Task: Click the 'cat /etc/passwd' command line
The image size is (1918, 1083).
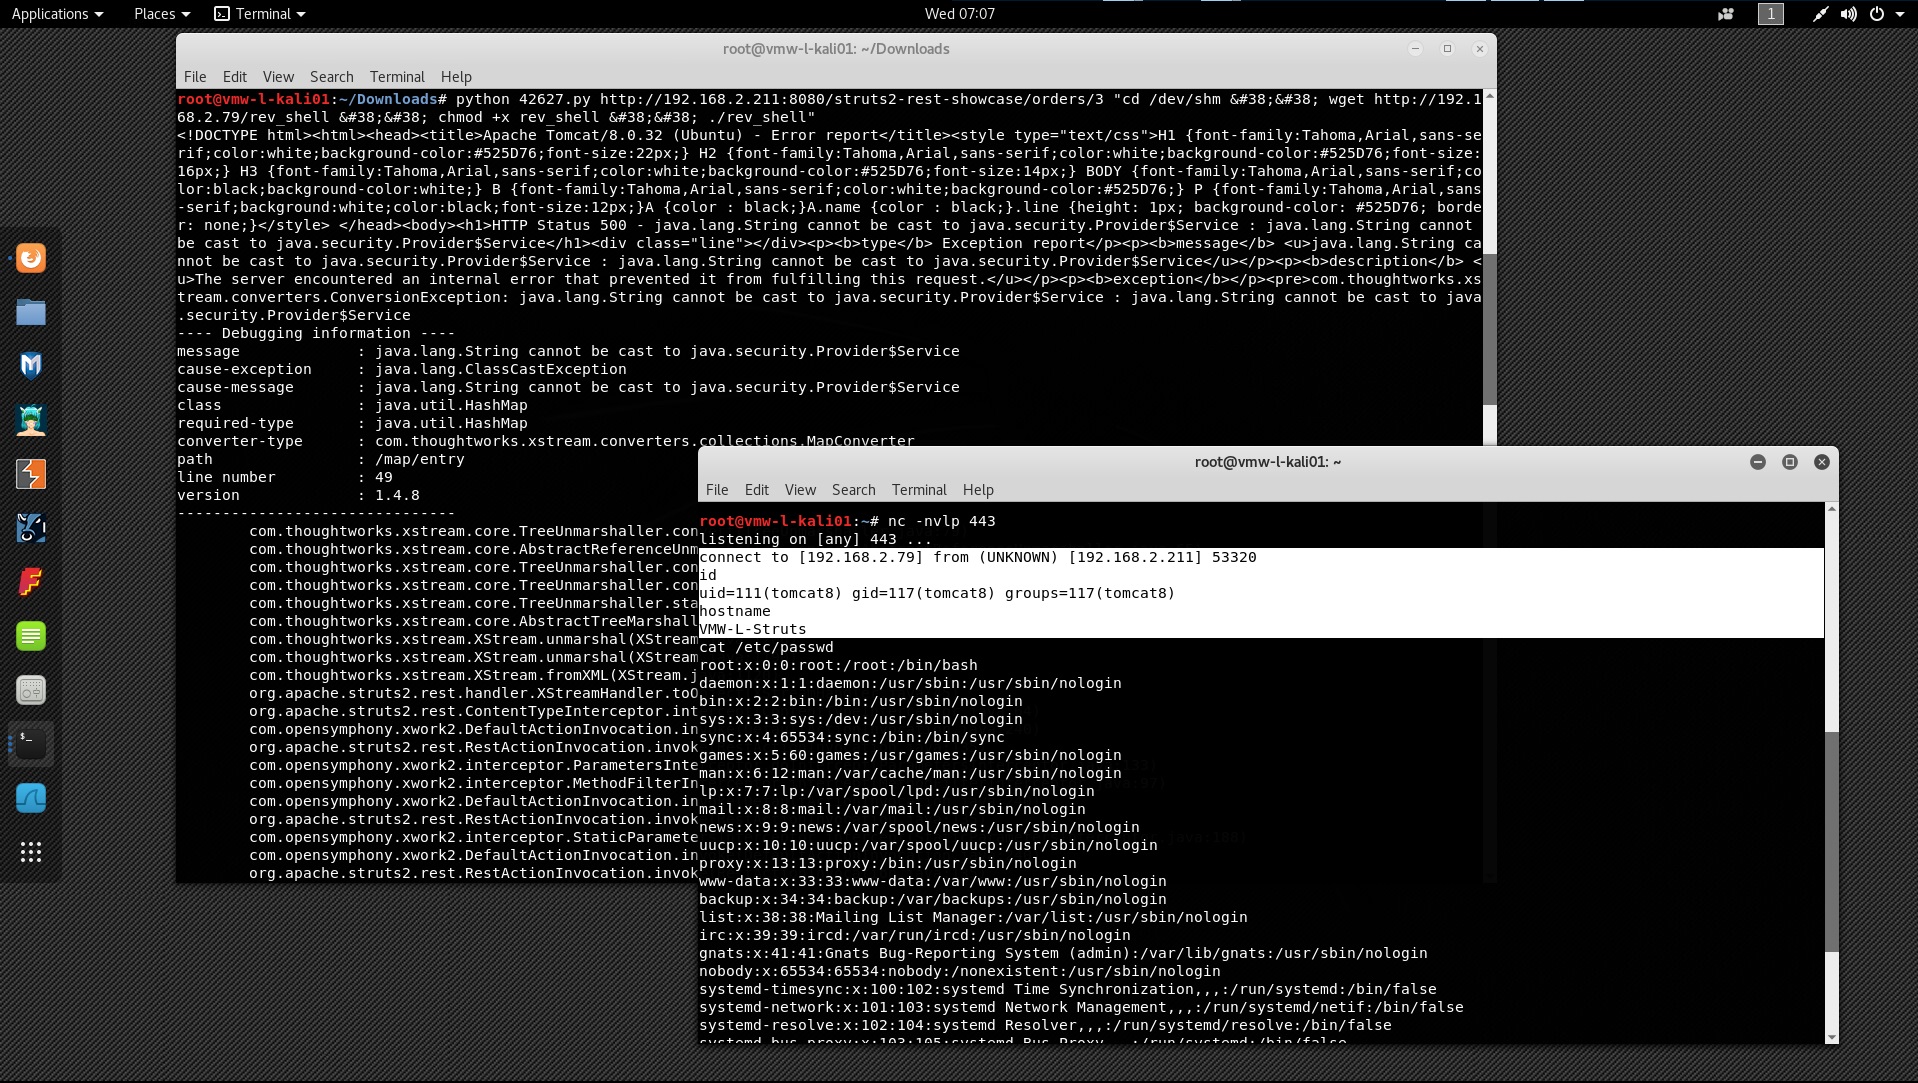Action: [766, 647]
